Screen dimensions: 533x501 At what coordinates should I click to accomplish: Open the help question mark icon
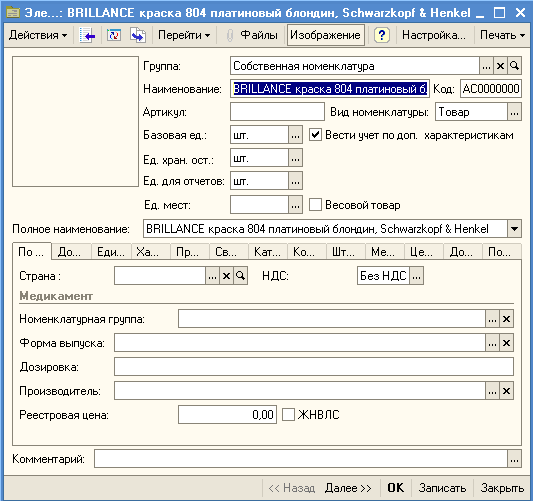[381, 35]
